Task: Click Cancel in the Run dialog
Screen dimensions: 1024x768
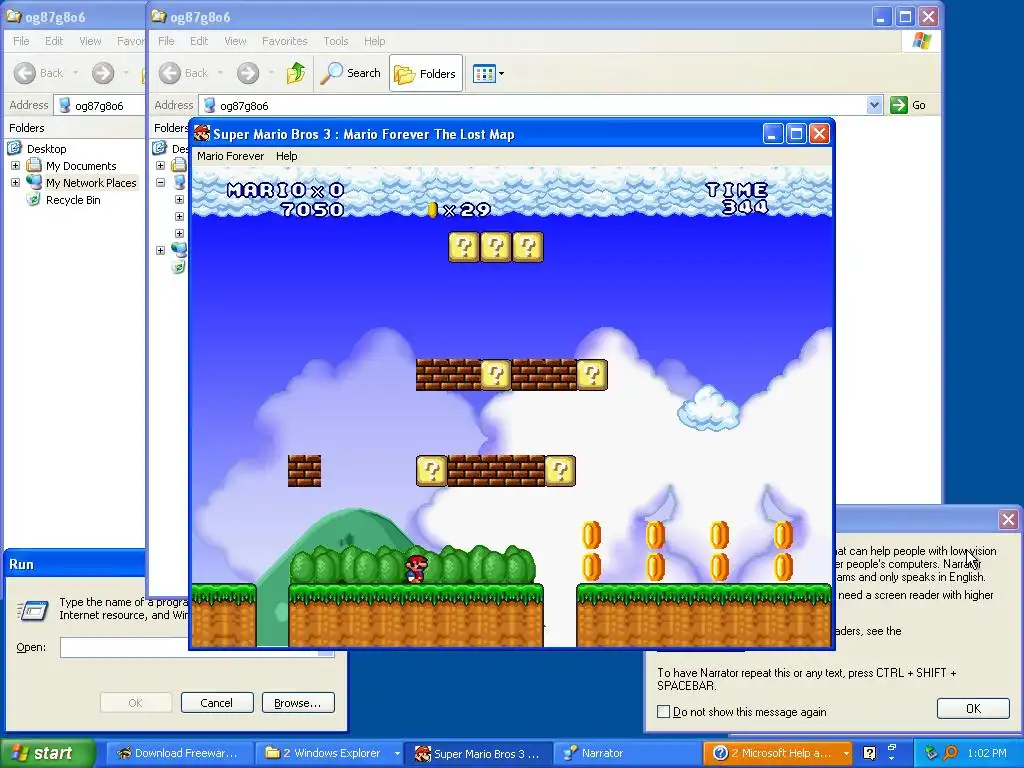Action: 217,703
